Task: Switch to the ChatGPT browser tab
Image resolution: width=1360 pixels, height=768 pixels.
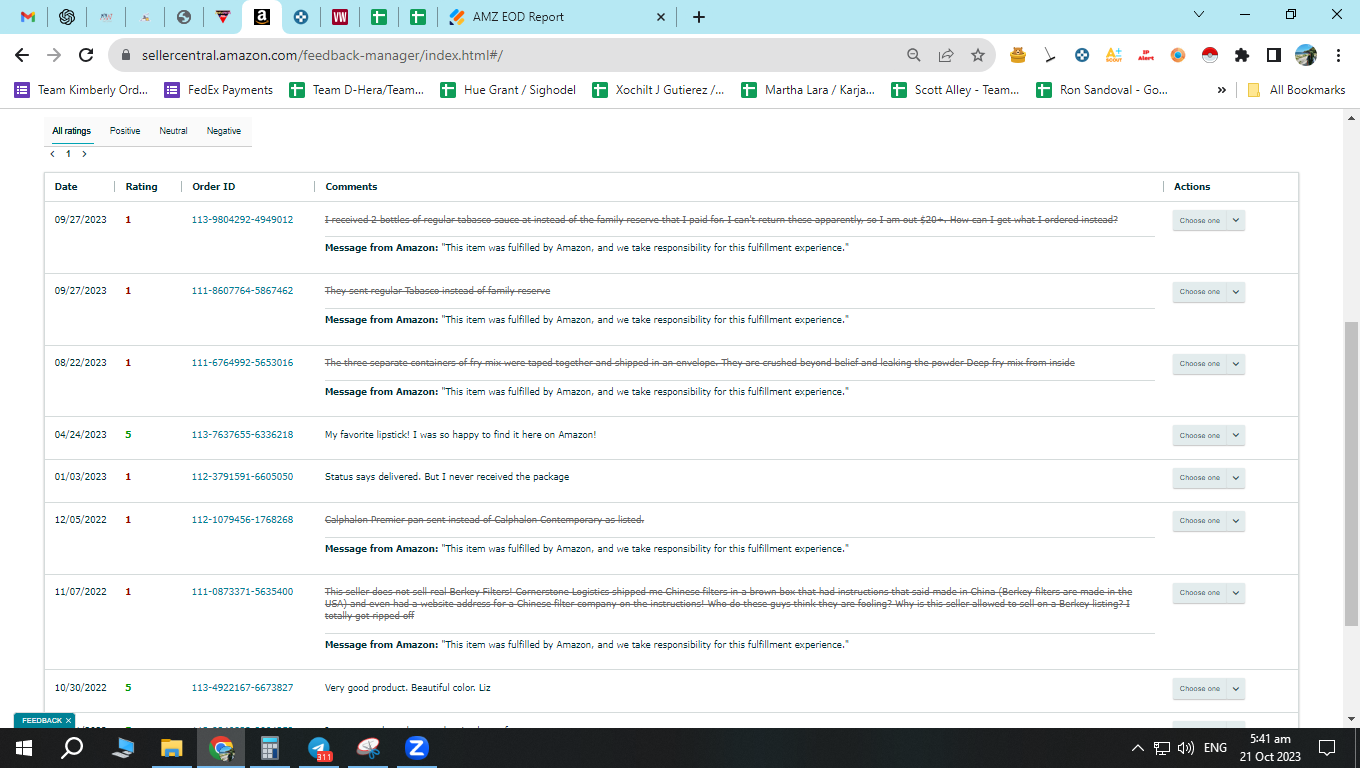Action: point(67,17)
